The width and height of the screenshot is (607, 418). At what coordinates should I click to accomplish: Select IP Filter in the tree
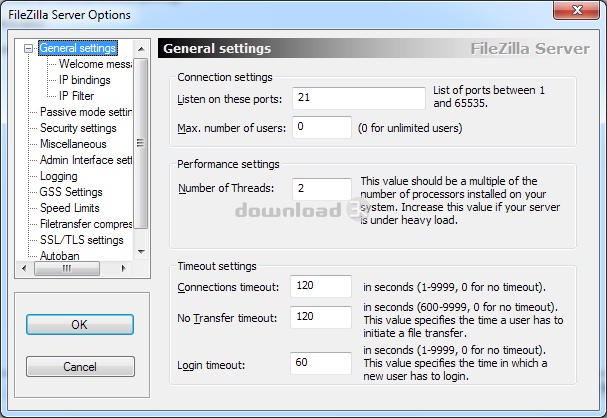(75, 96)
